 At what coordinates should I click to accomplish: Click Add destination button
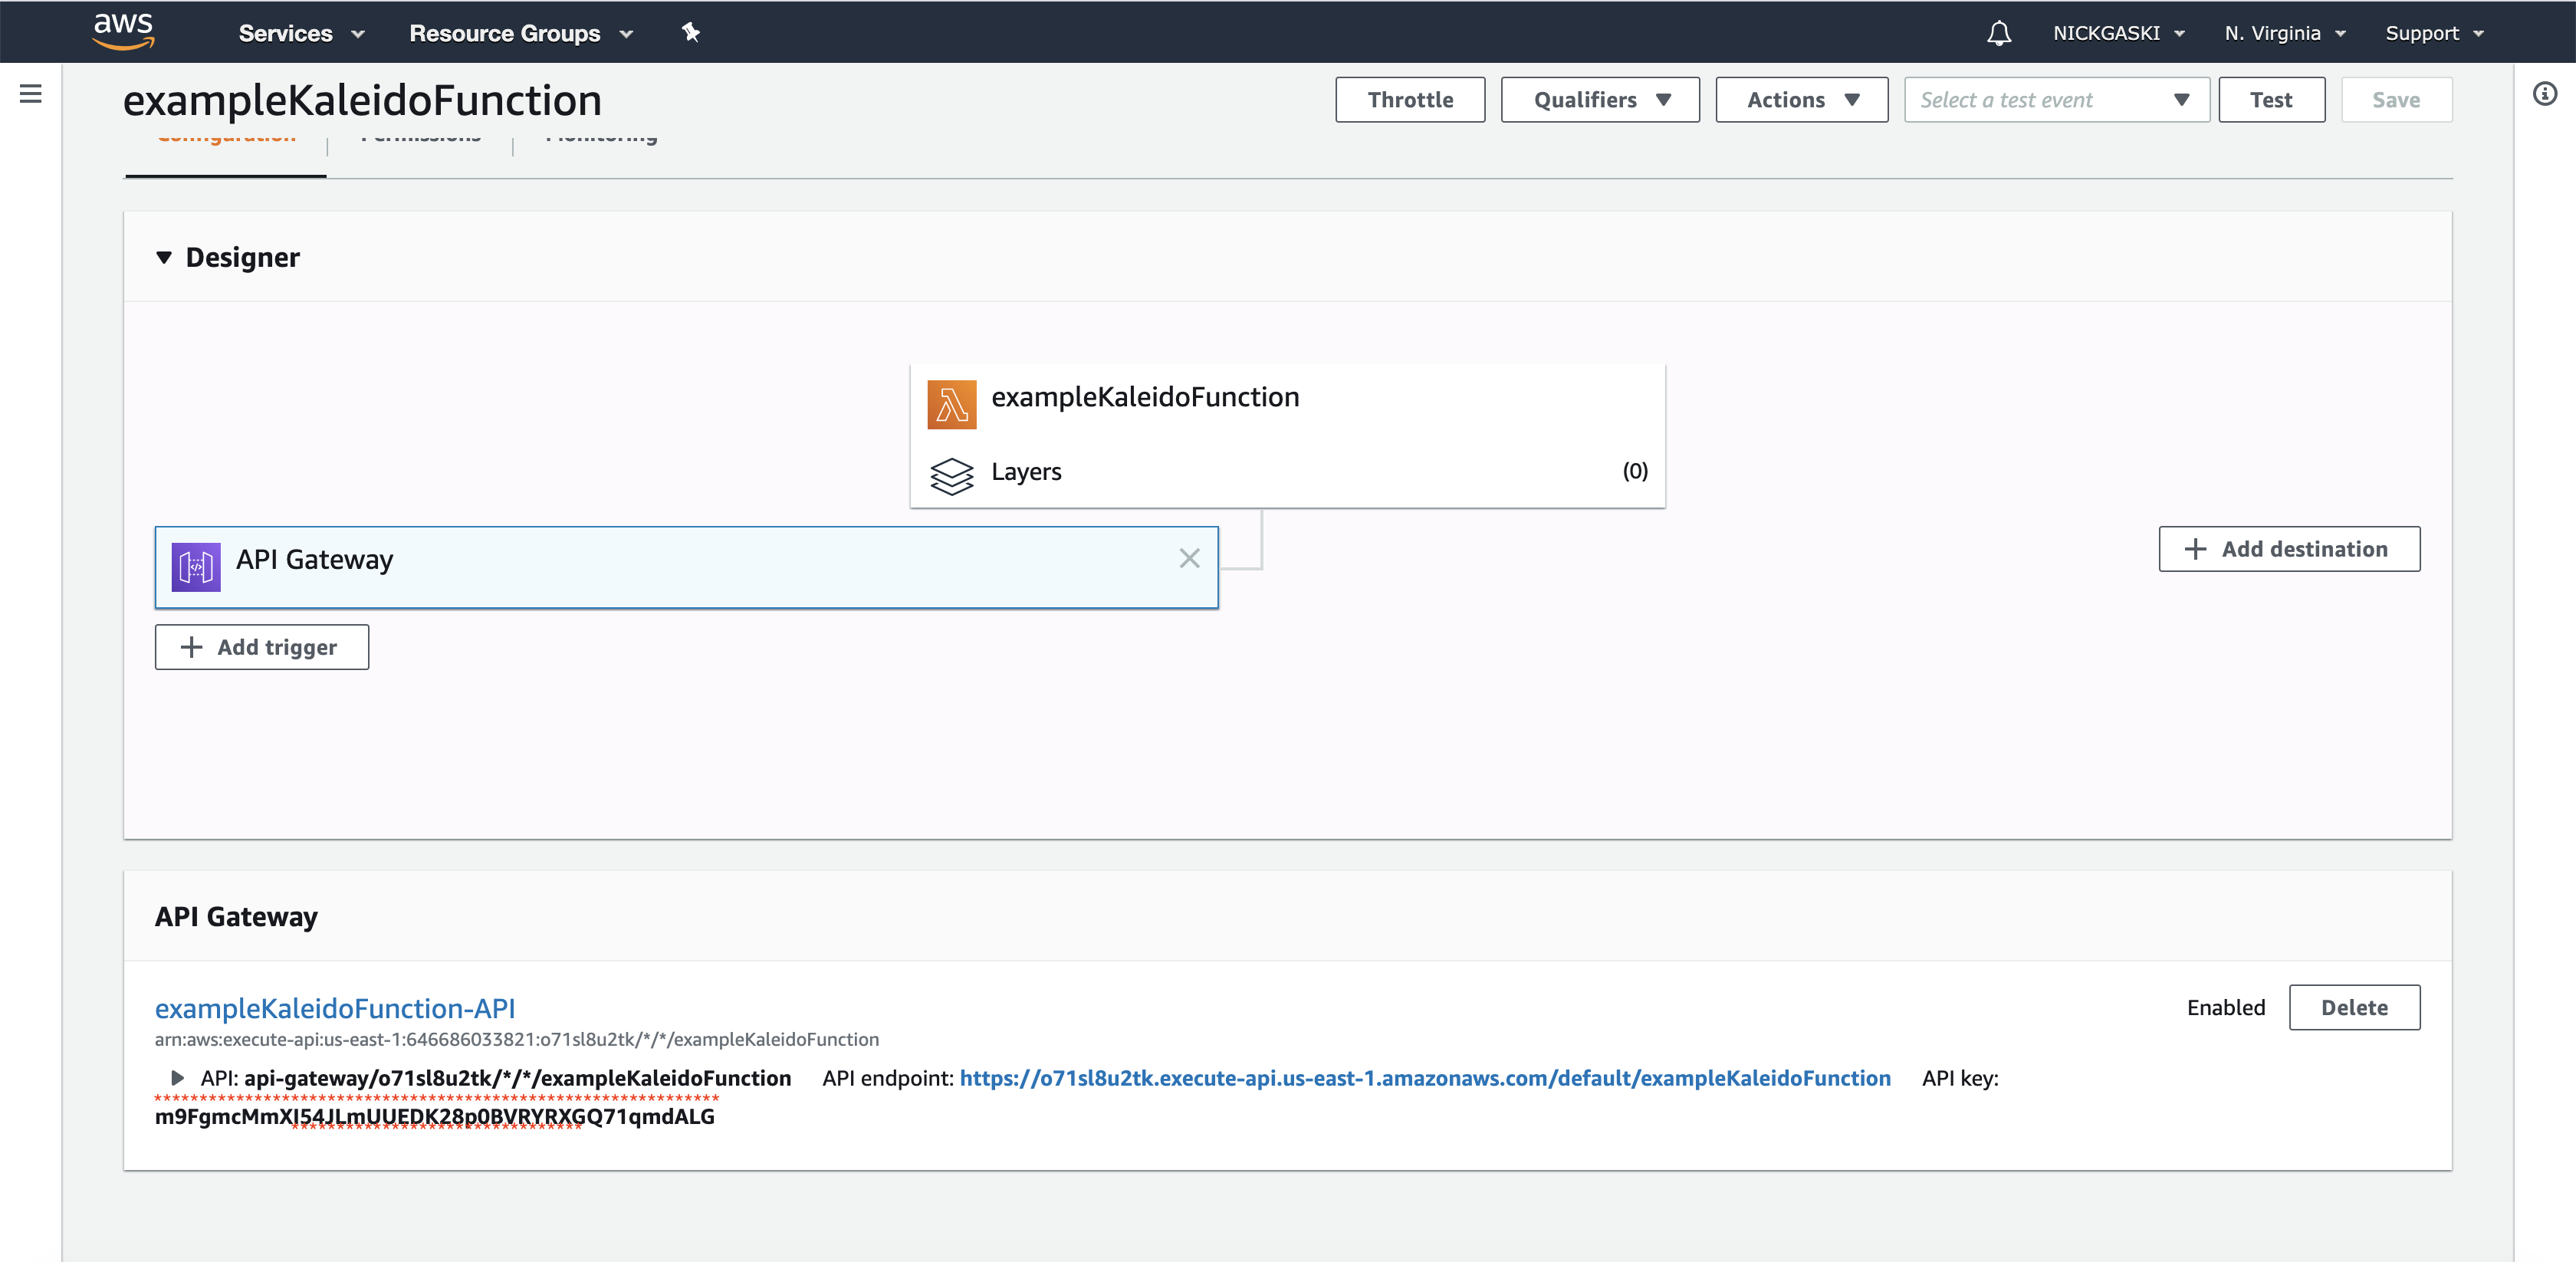[x=2289, y=549]
